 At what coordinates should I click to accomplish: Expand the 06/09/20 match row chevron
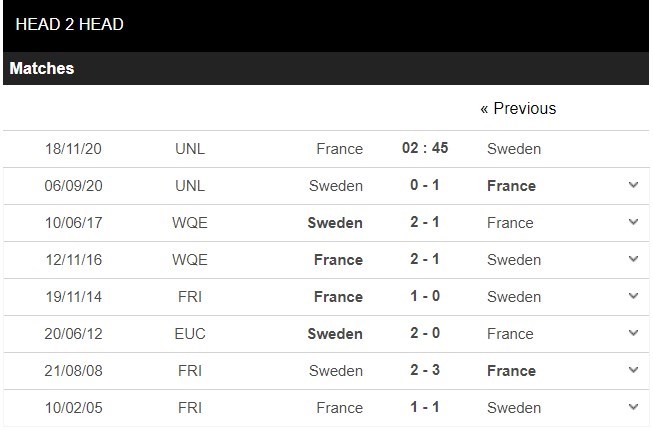633,186
